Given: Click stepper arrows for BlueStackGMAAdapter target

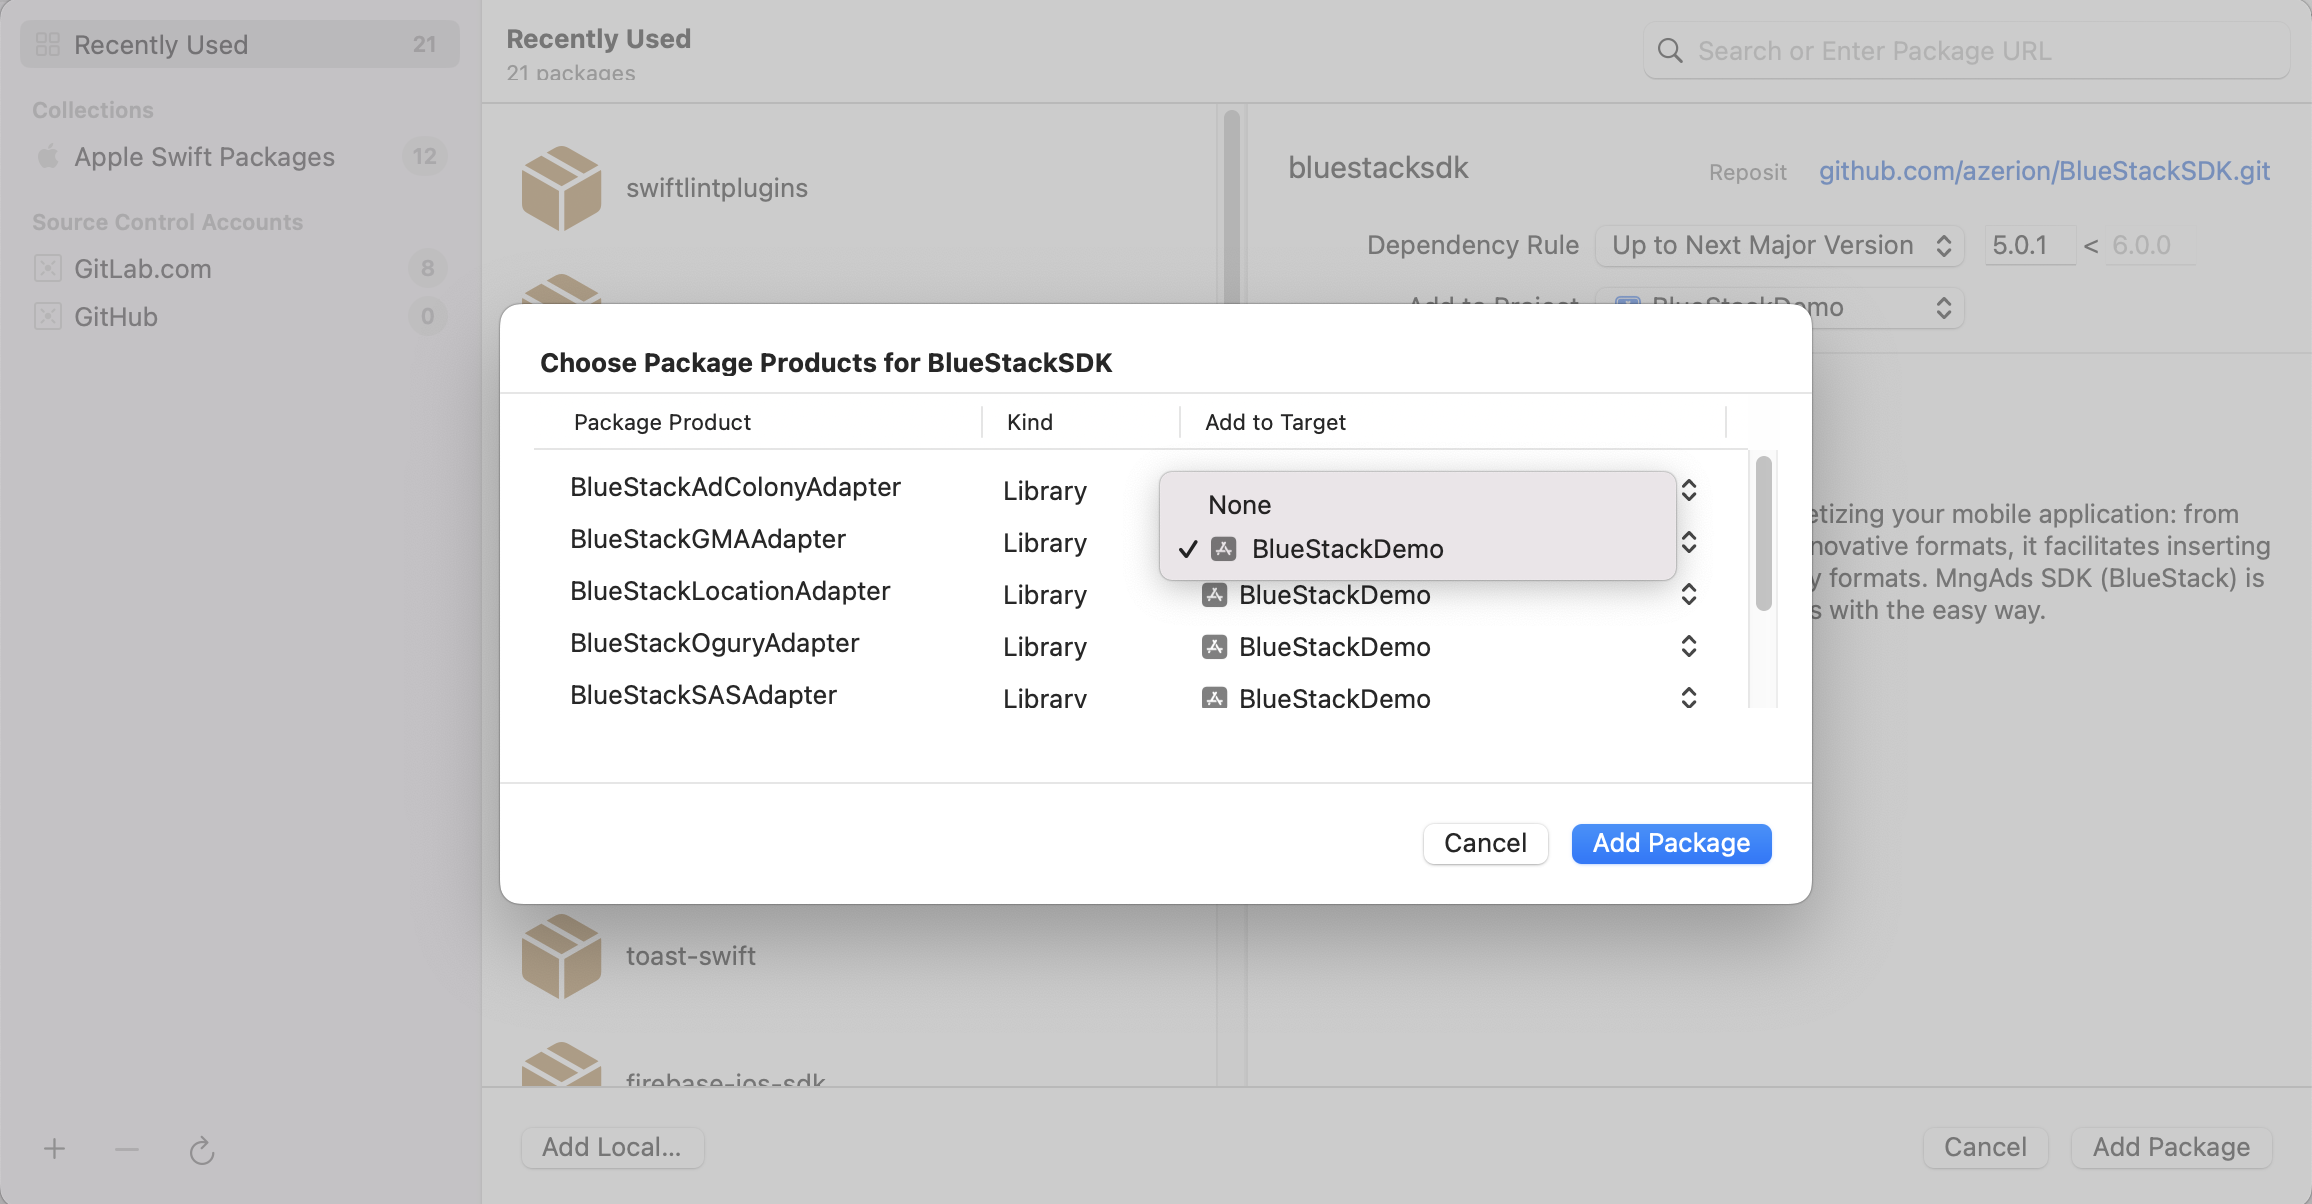Looking at the screenshot, I should (1689, 542).
